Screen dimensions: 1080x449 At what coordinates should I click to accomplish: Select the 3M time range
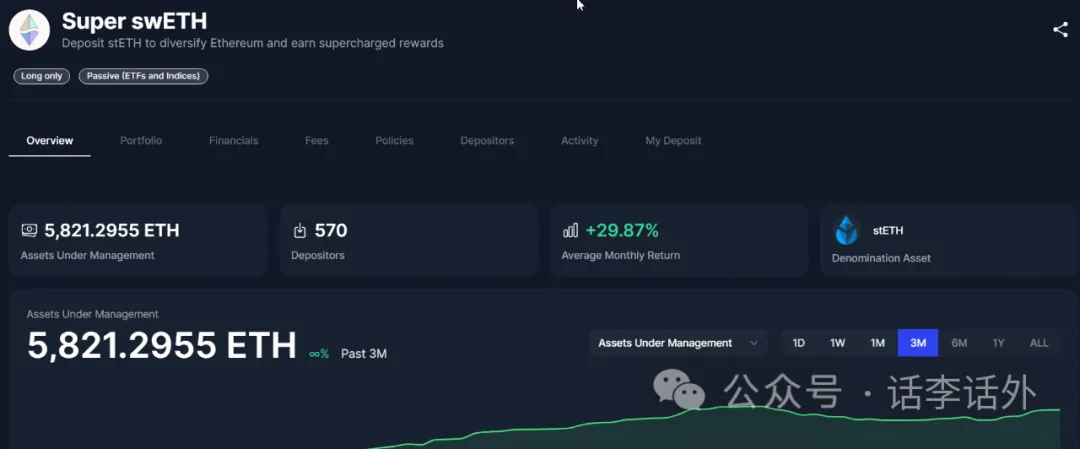click(918, 343)
